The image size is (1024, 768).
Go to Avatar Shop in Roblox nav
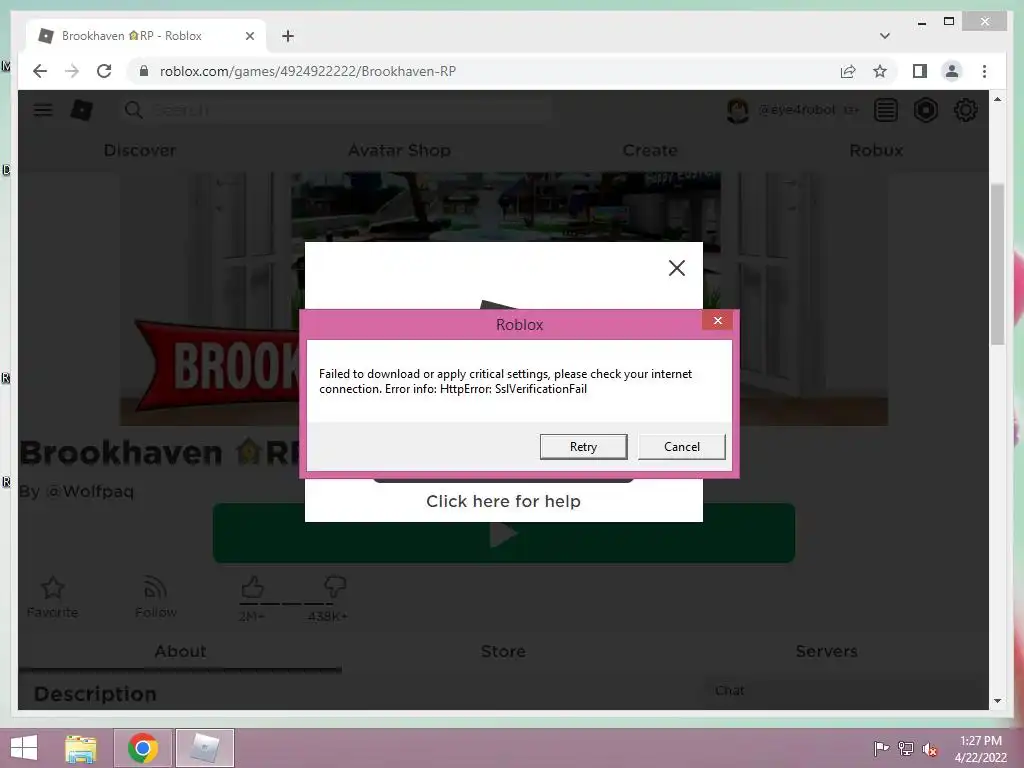point(399,150)
